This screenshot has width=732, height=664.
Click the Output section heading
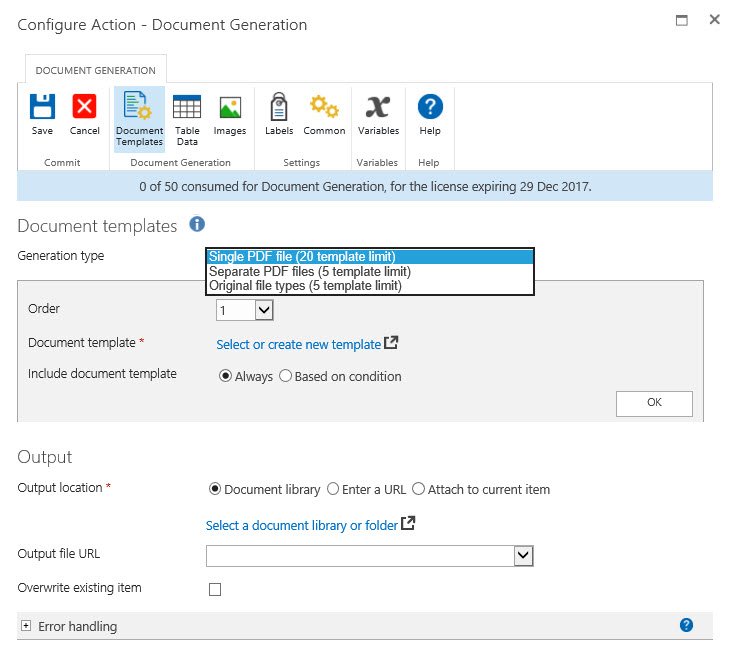point(45,457)
